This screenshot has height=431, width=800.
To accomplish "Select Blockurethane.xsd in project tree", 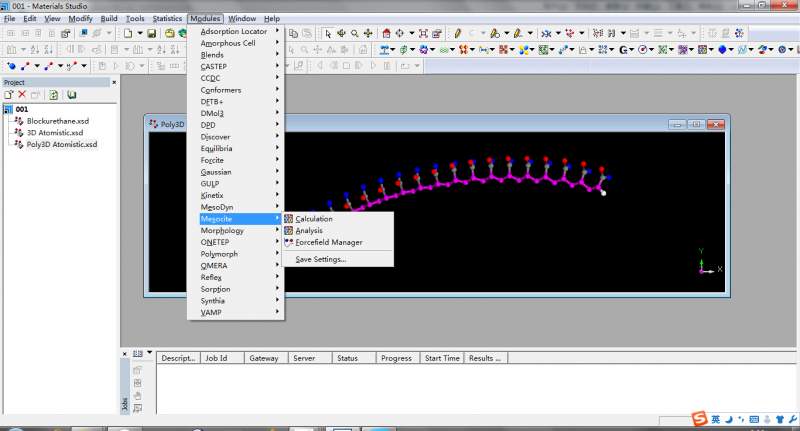I will (58, 121).
